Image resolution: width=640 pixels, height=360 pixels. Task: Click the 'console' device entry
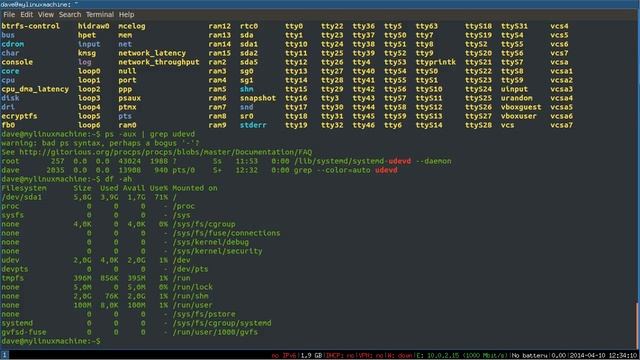(17, 62)
